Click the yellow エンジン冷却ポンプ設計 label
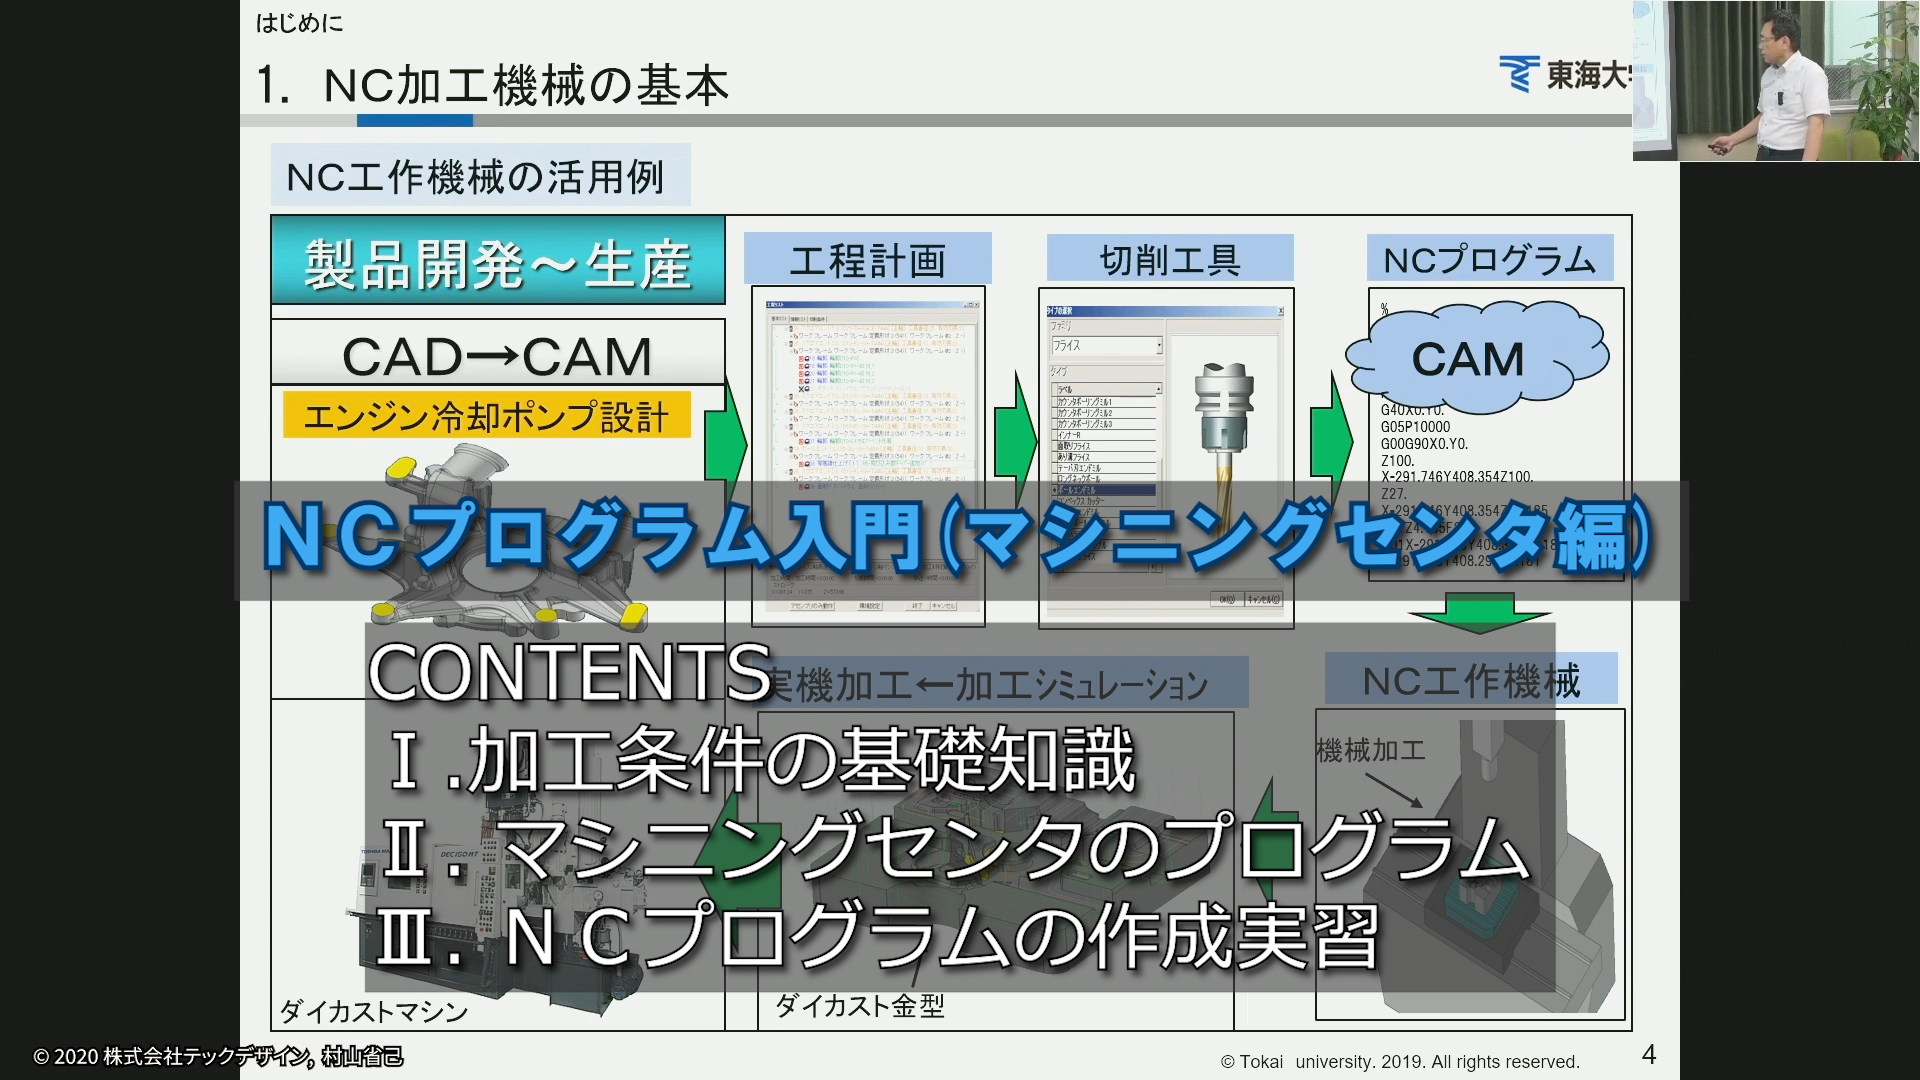Image resolution: width=1920 pixels, height=1080 pixels. point(487,416)
